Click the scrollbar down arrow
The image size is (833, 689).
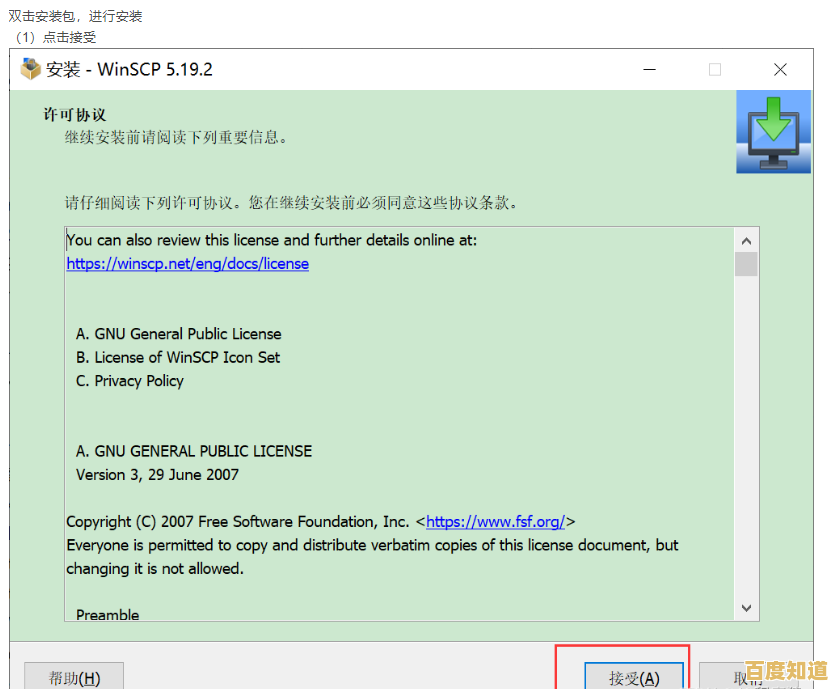click(x=745, y=607)
